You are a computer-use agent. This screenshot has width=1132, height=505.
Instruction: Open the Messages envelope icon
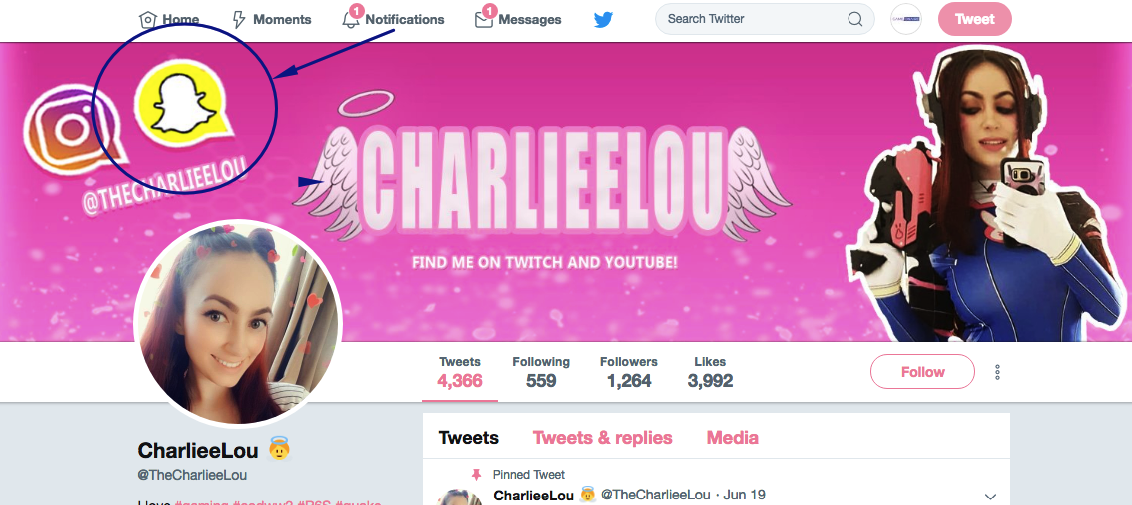tap(484, 19)
